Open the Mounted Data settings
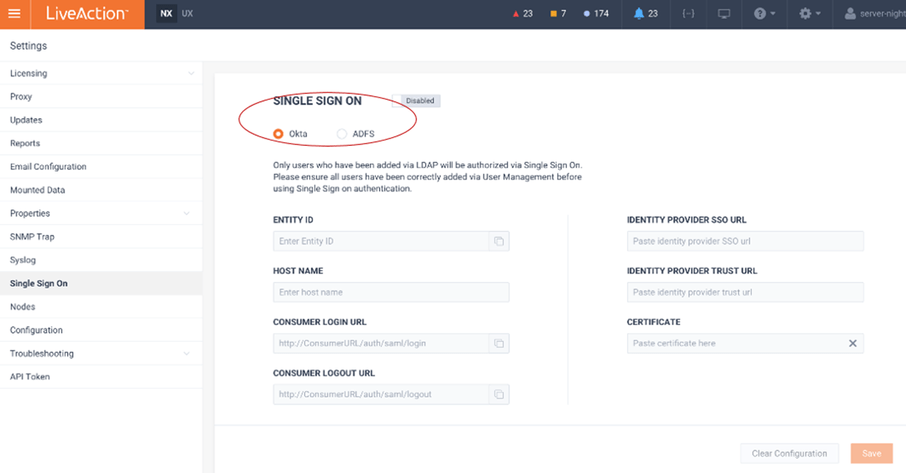 pos(101,190)
